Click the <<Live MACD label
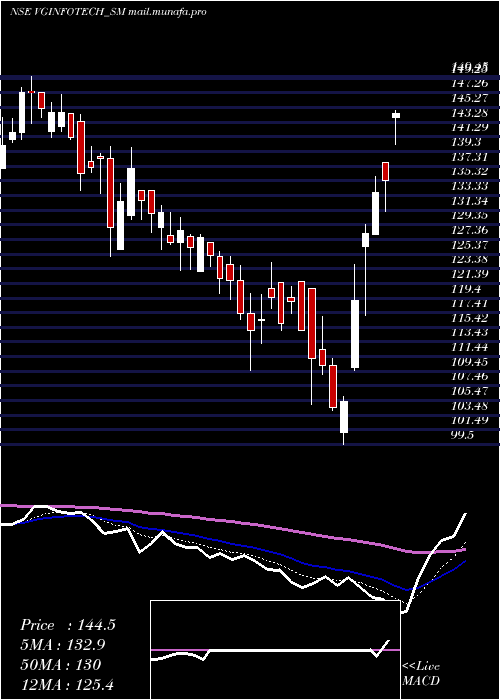Screen dimensions: 500x700 tap(421, 674)
